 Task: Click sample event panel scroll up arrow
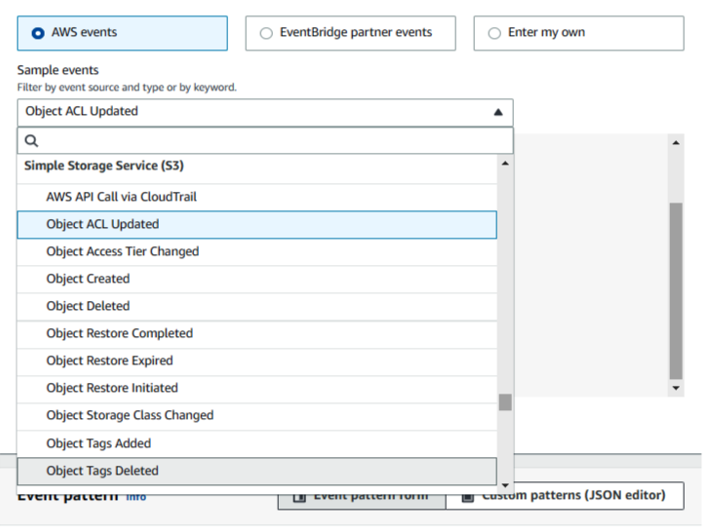pos(676,143)
